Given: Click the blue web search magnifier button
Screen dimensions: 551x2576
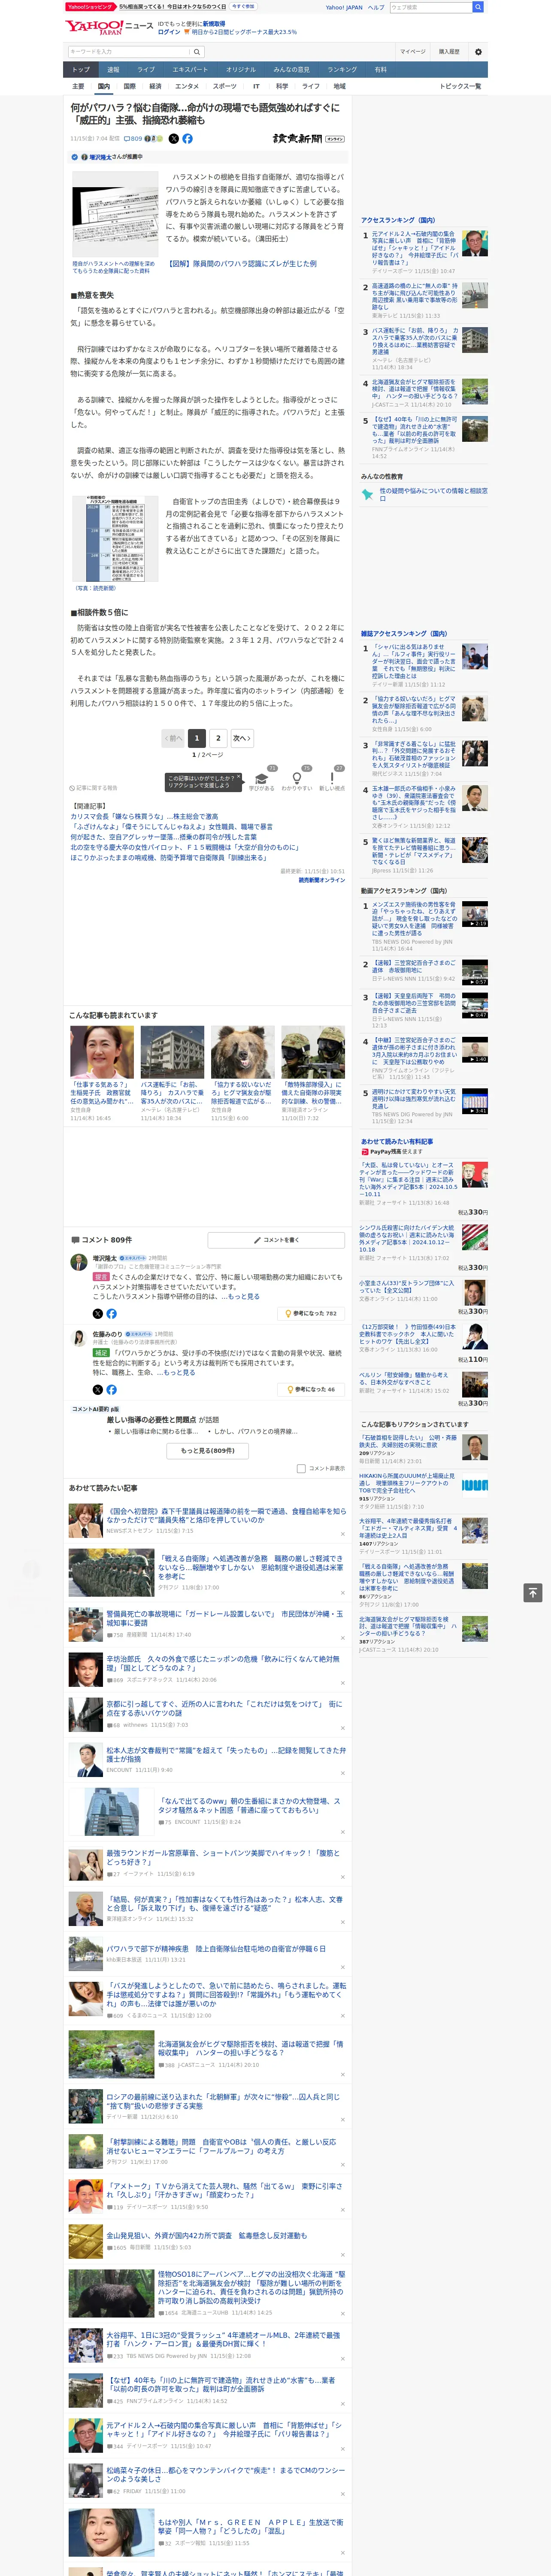Looking at the screenshot, I should (478, 7).
